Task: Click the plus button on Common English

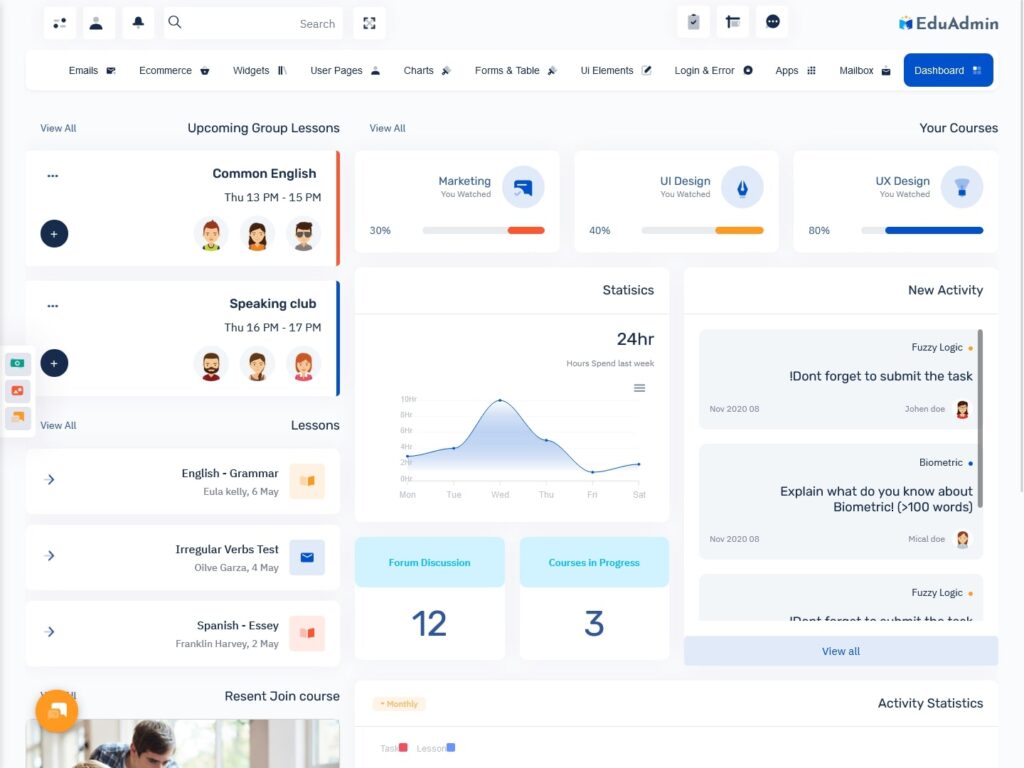Action: click(x=54, y=234)
